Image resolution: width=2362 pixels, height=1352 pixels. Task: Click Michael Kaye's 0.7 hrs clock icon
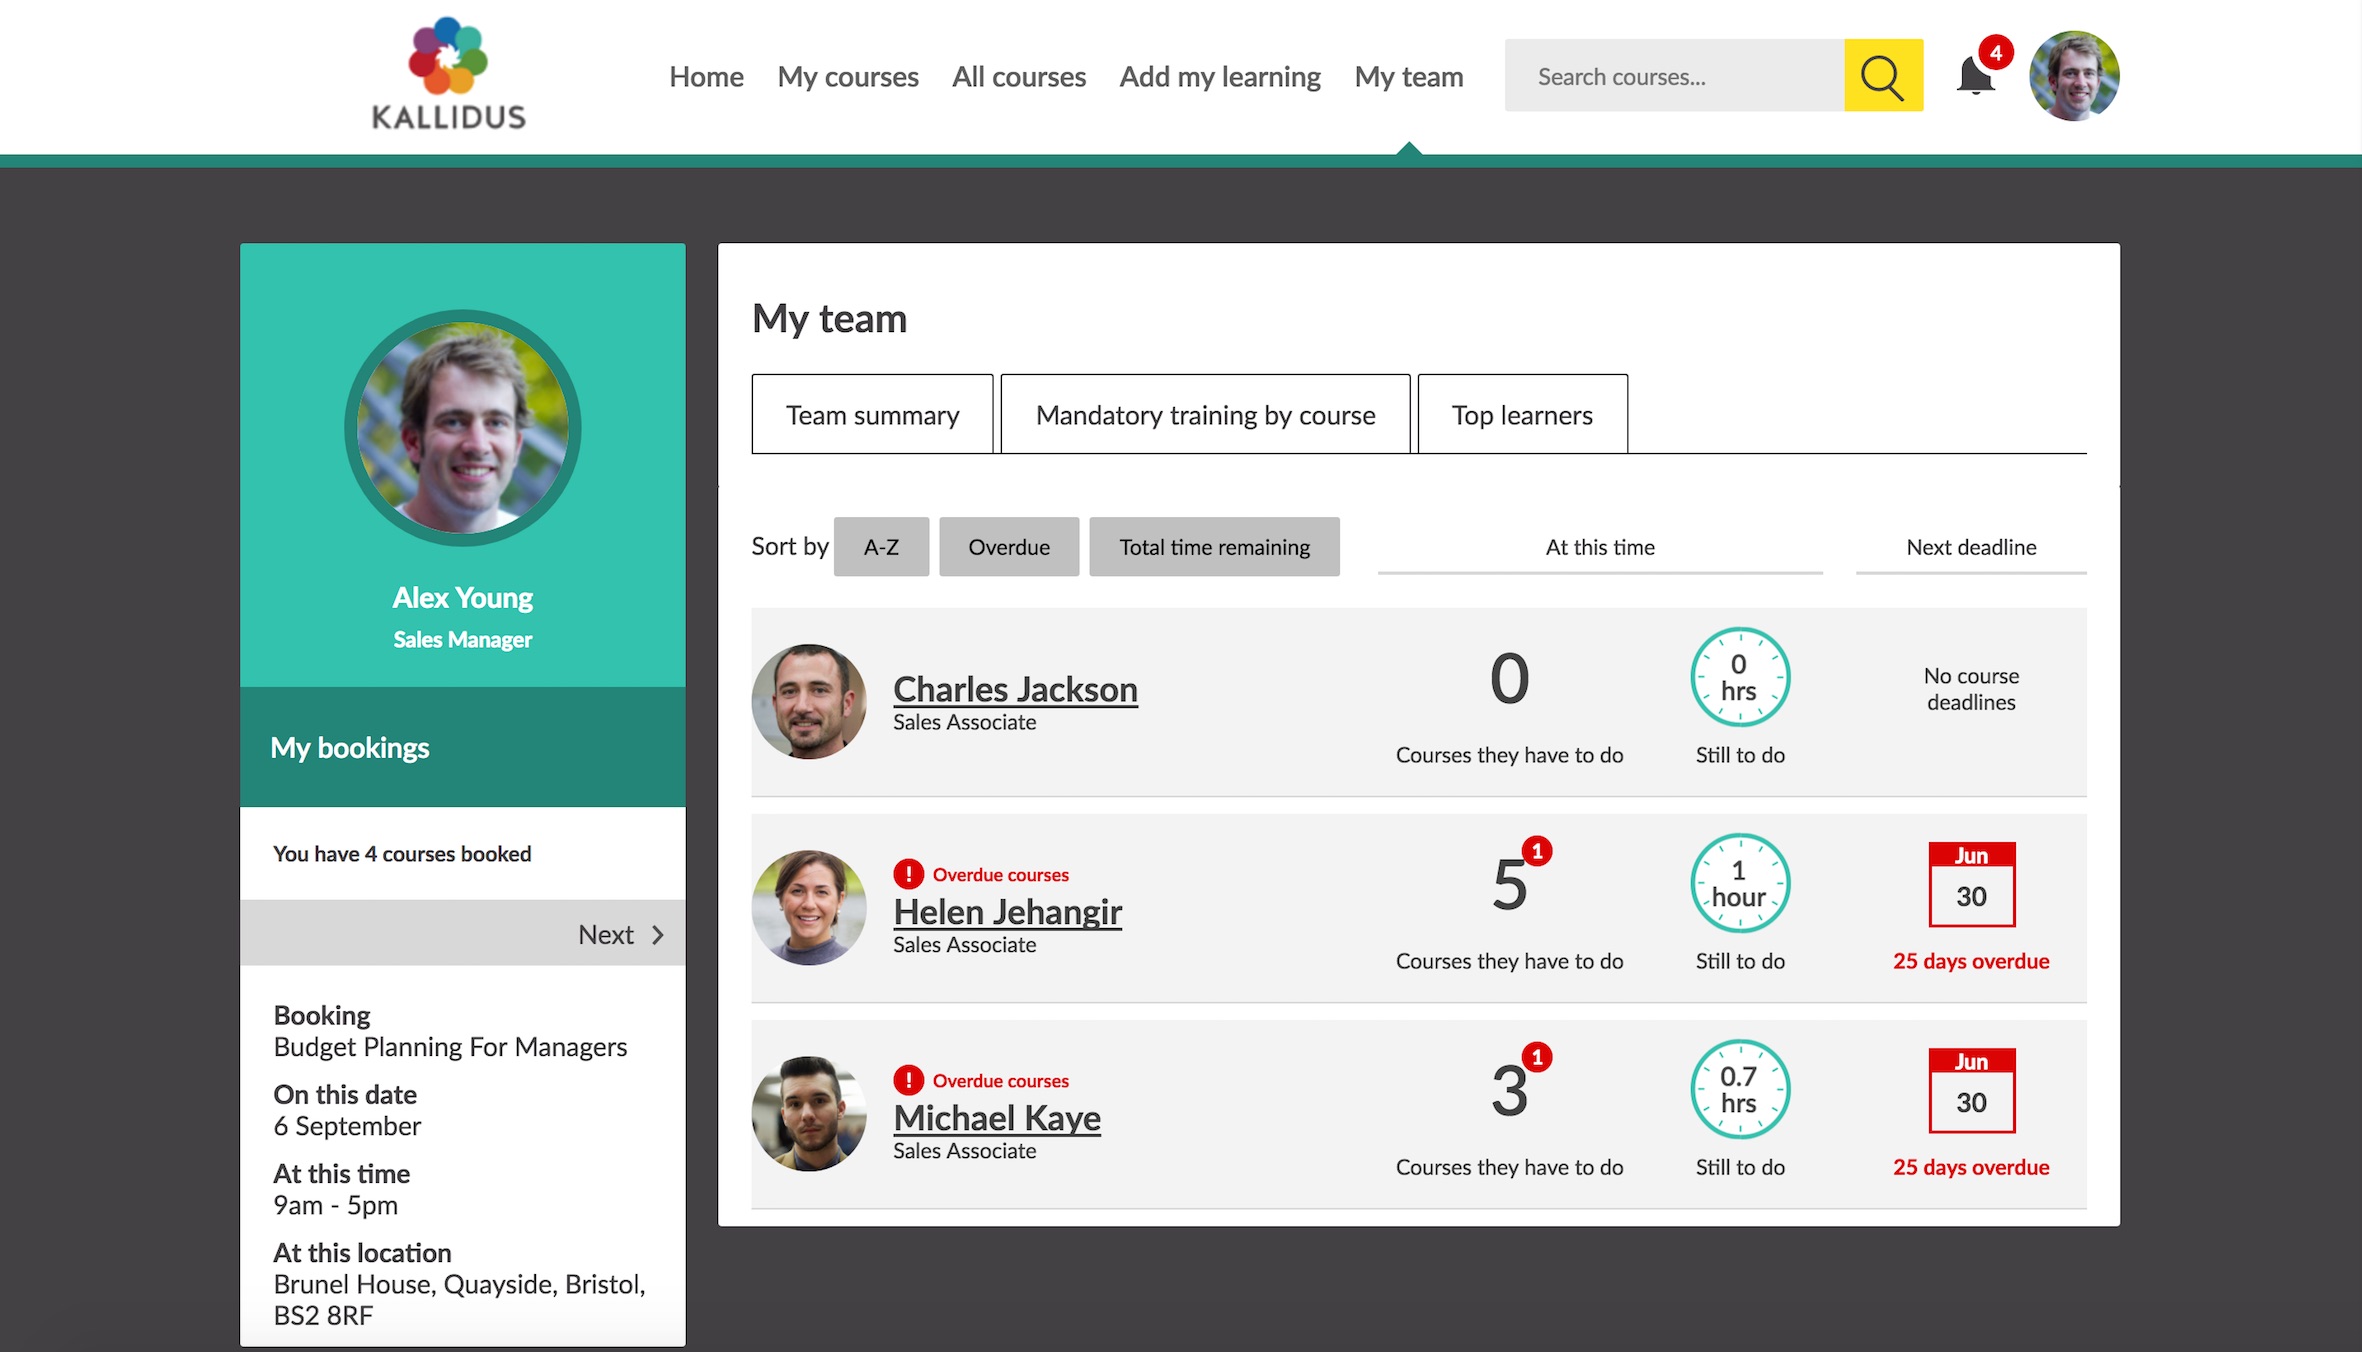click(x=1739, y=1089)
